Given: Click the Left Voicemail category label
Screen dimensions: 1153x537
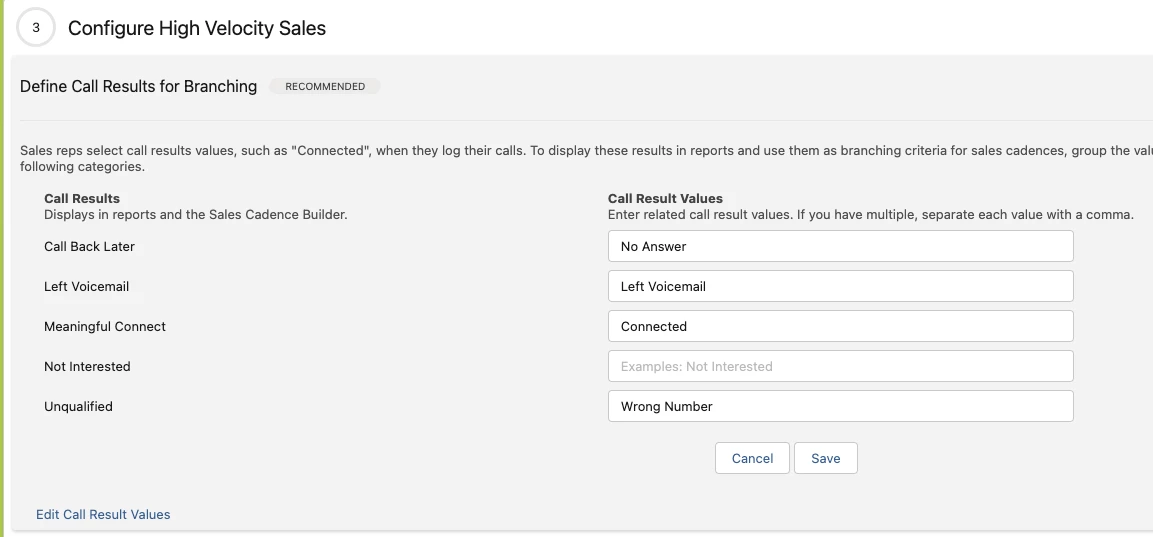Looking at the screenshot, I should pos(86,286).
